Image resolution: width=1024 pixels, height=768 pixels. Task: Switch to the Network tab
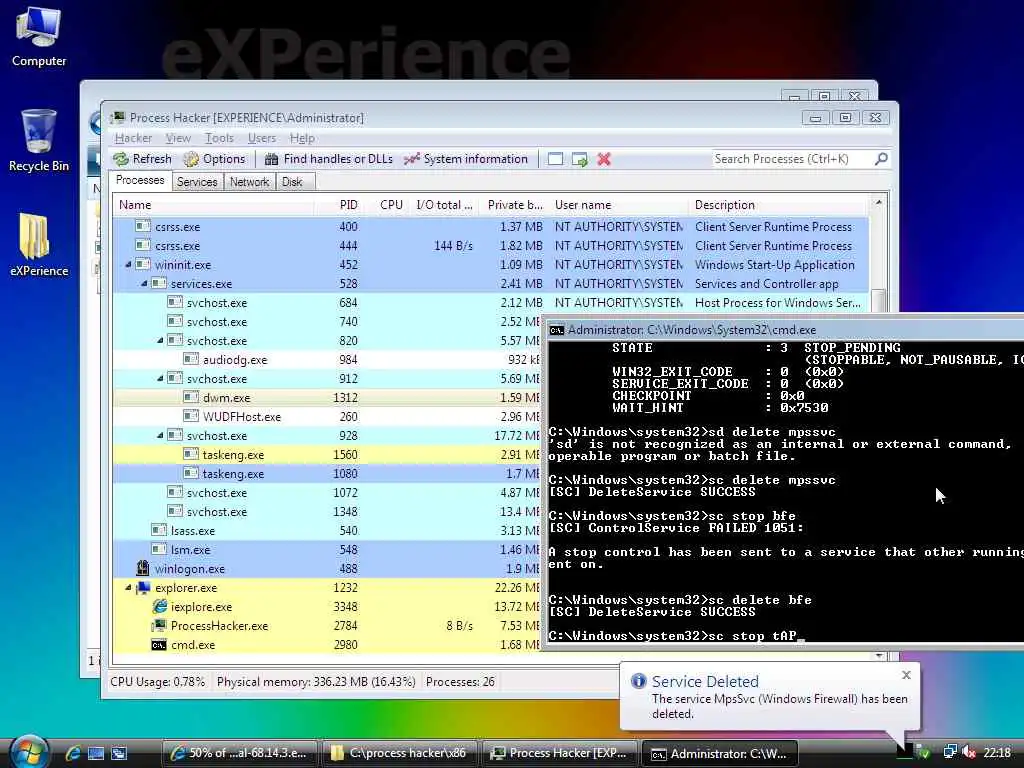tap(249, 182)
